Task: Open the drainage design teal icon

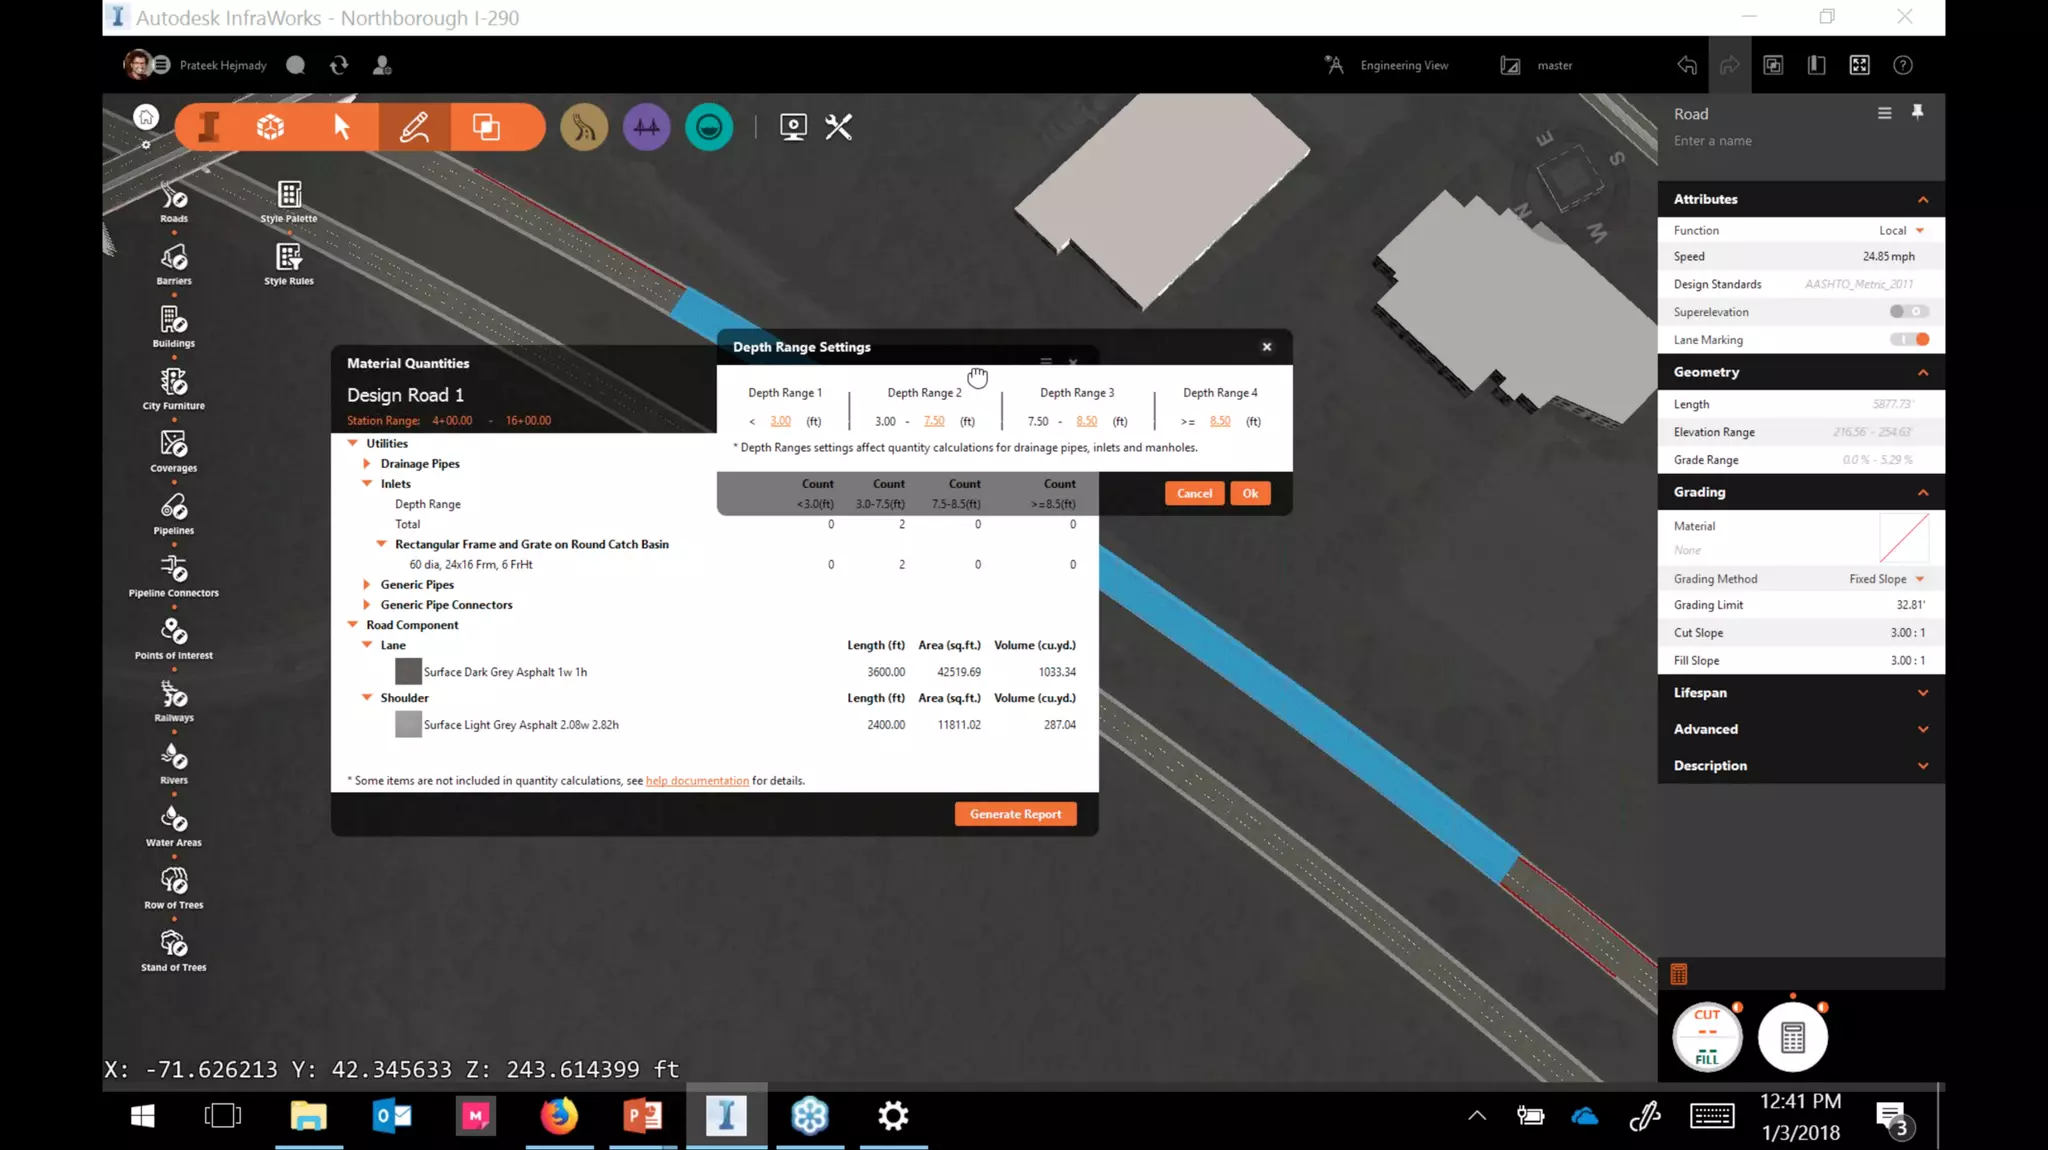Action: [x=709, y=127]
